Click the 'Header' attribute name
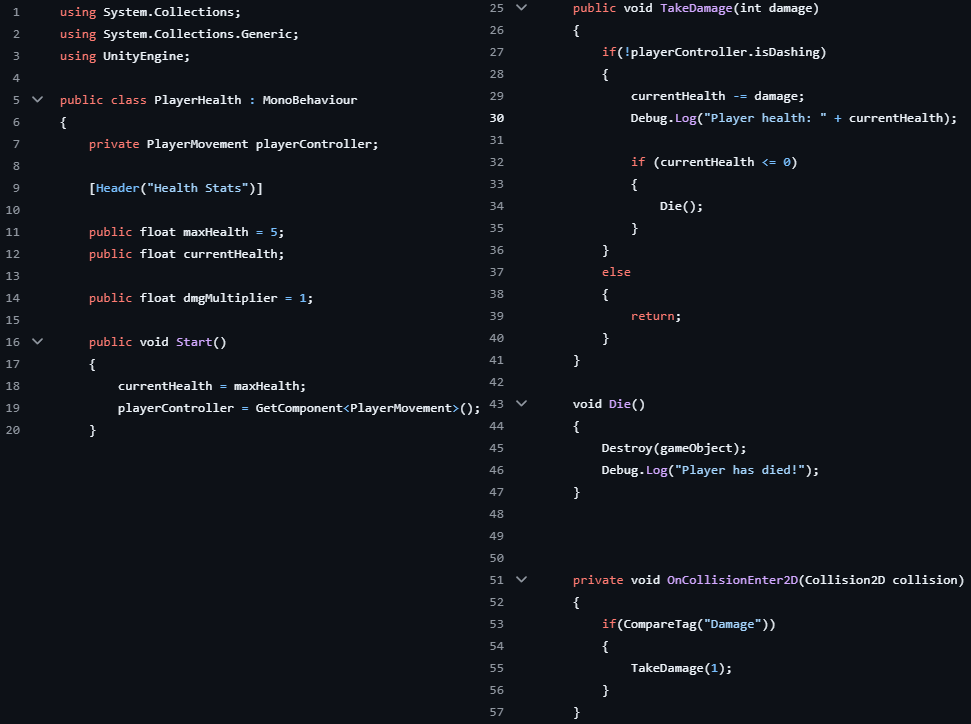 click(117, 188)
